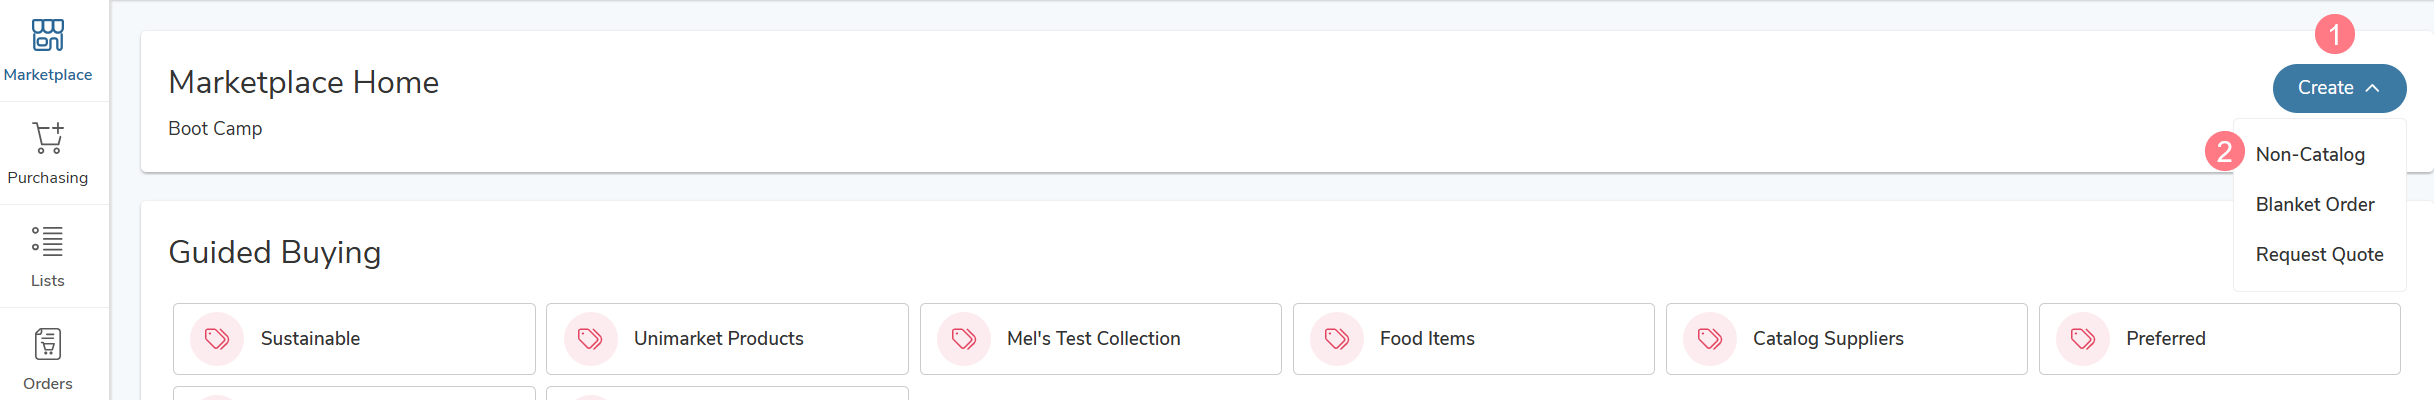This screenshot has width=2434, height=400.
Task: Choose Blanket Order from the Create menu
Action: [x=2315, y=205]
